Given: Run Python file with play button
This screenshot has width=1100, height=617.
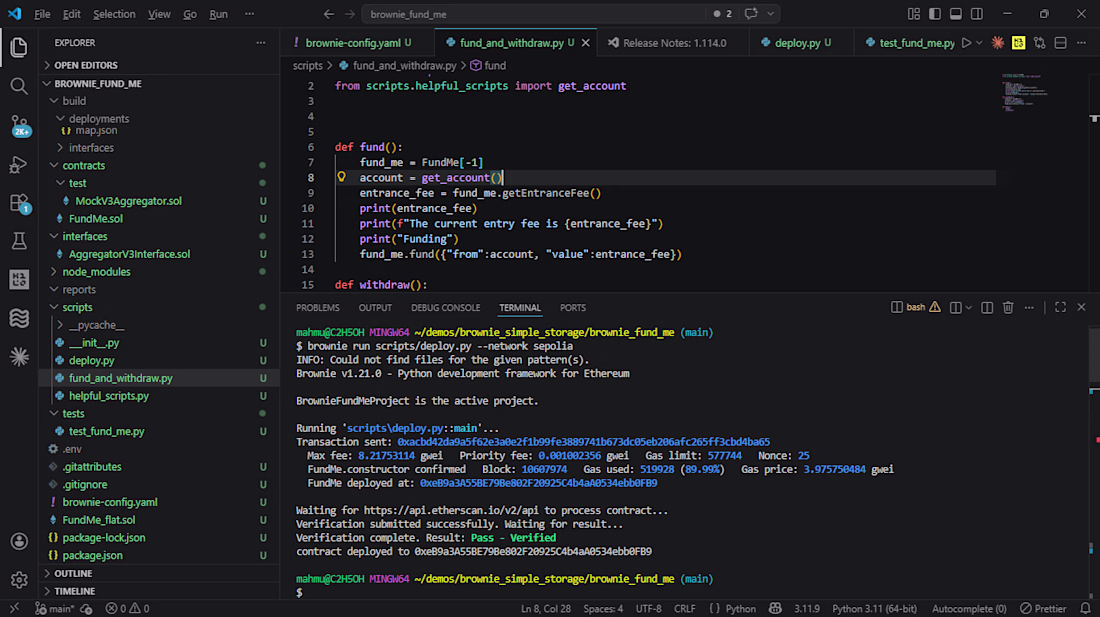Looking at the screenshot, I should (965, 43).
